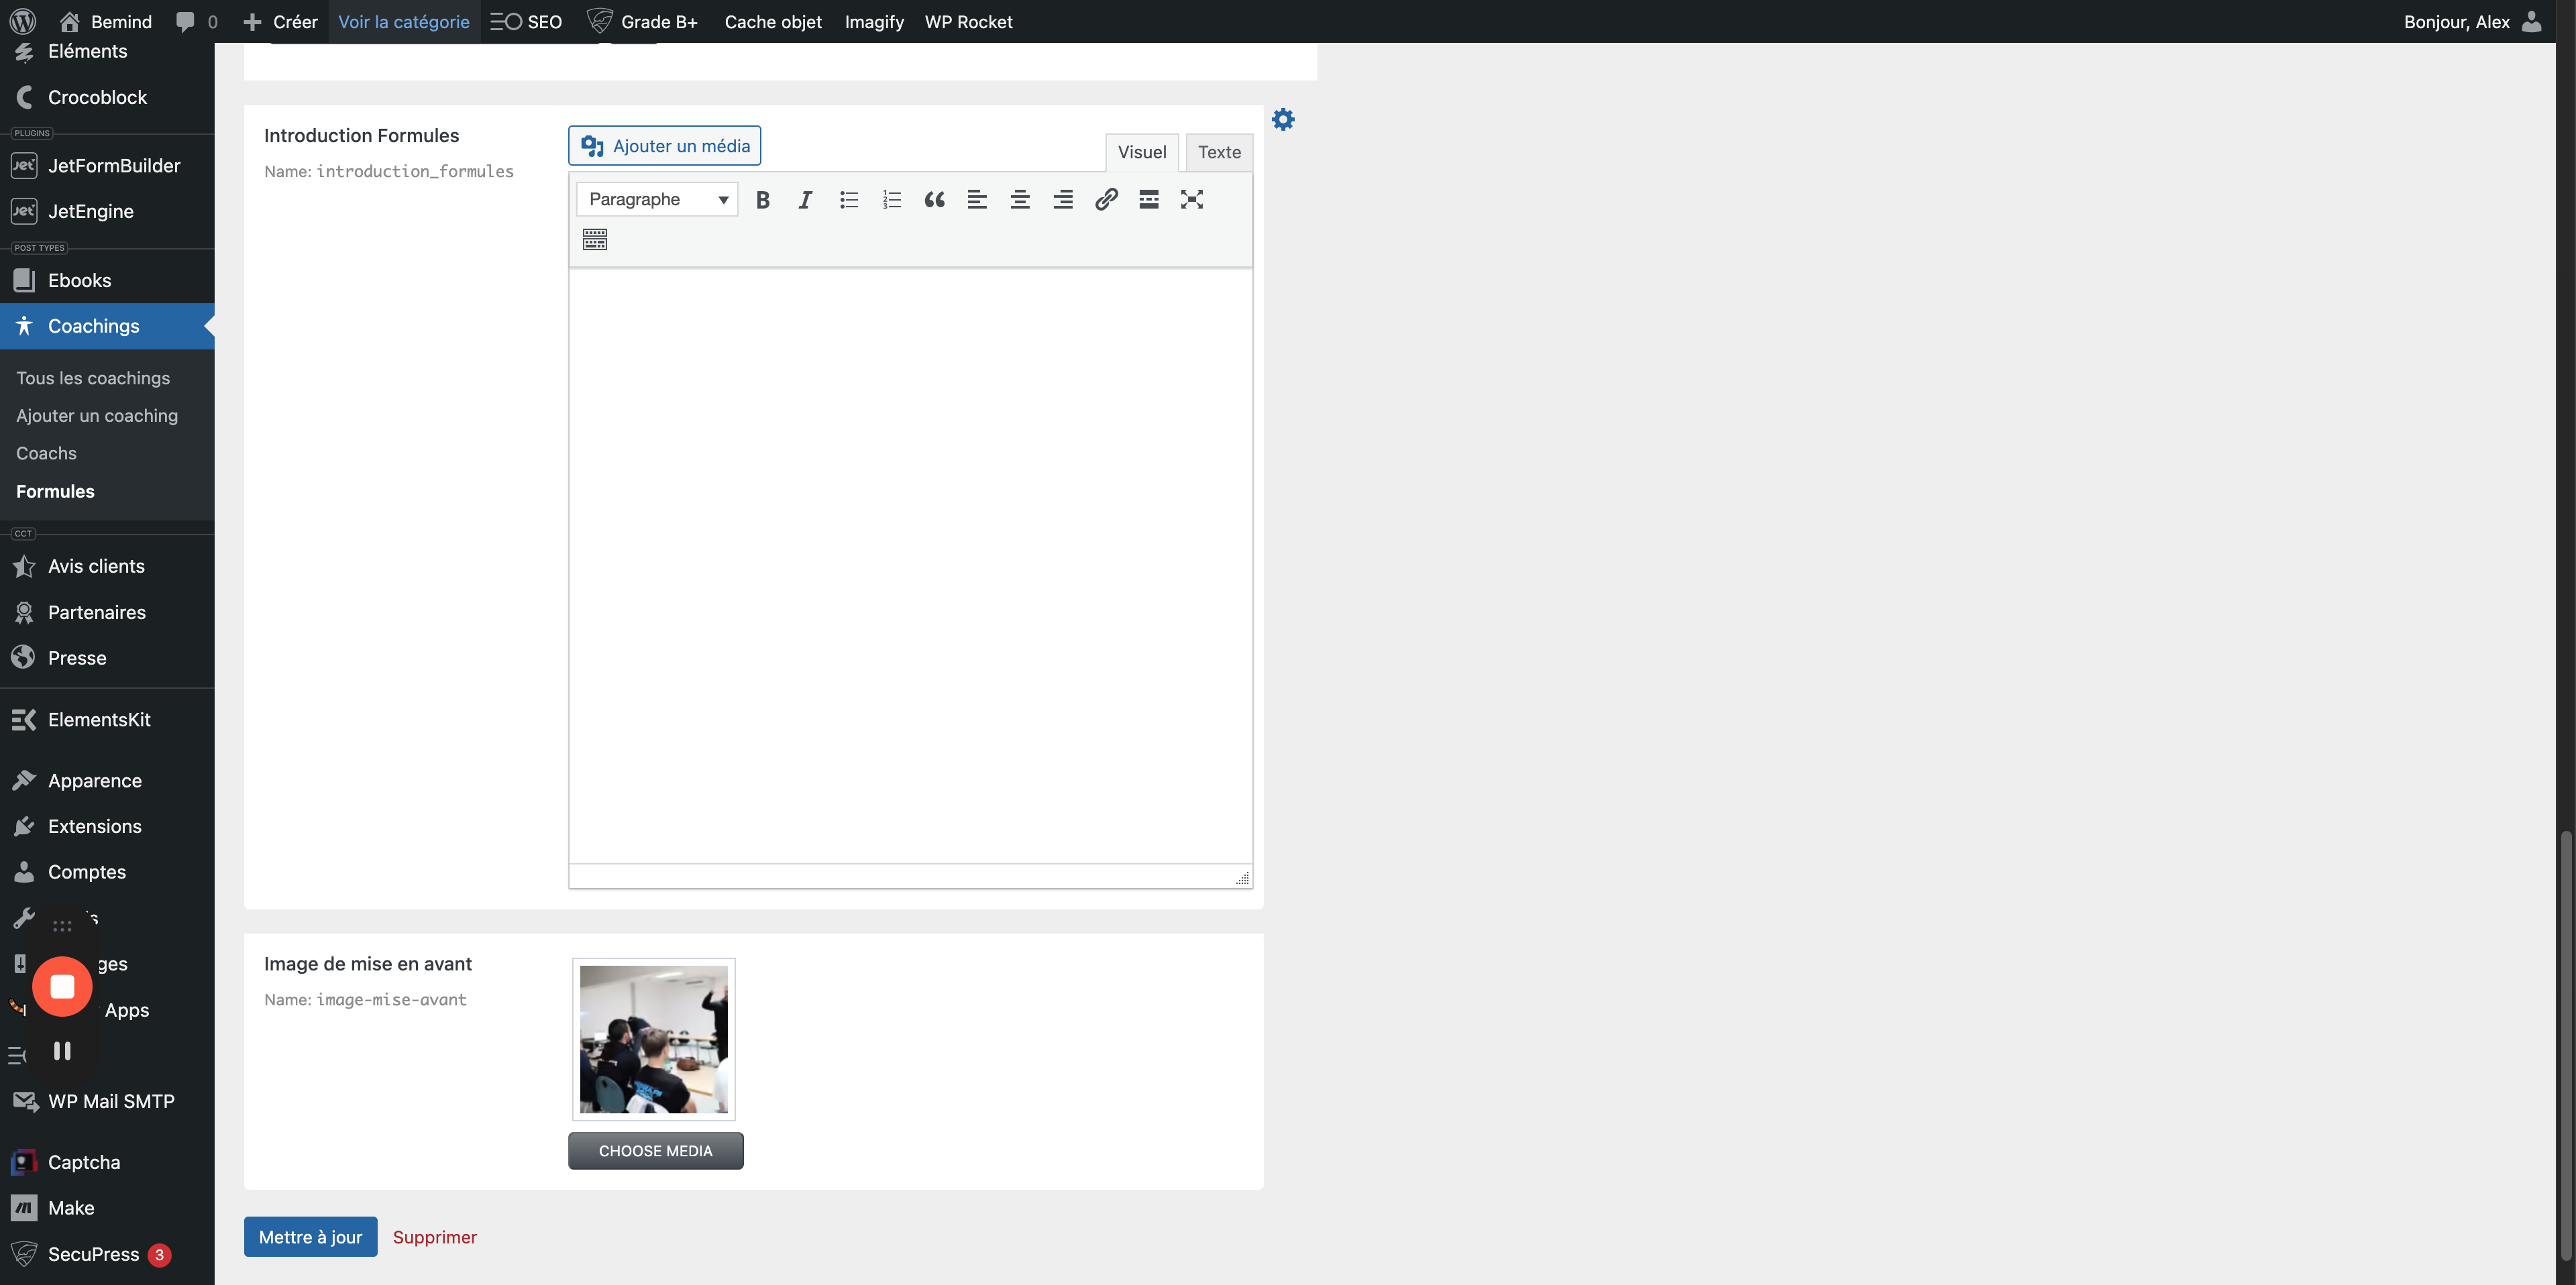The width and height of the screenshot is (2576, 1285).
Task: Open the Coachs submenu item
Action: [46, 453]
